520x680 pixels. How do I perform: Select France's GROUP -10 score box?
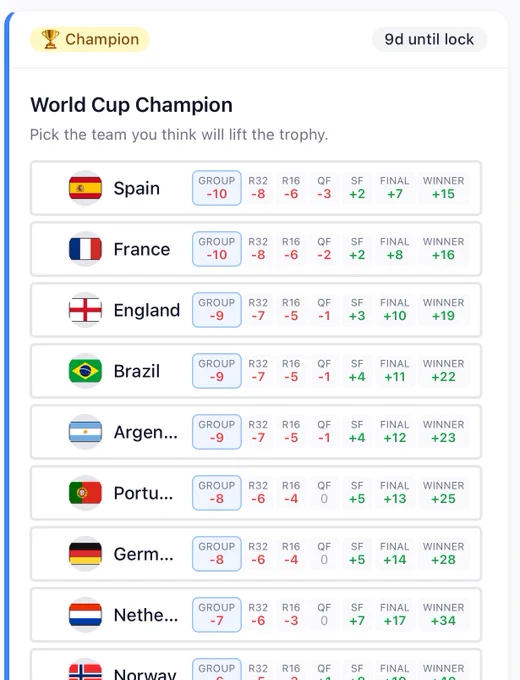click(217, 249)
